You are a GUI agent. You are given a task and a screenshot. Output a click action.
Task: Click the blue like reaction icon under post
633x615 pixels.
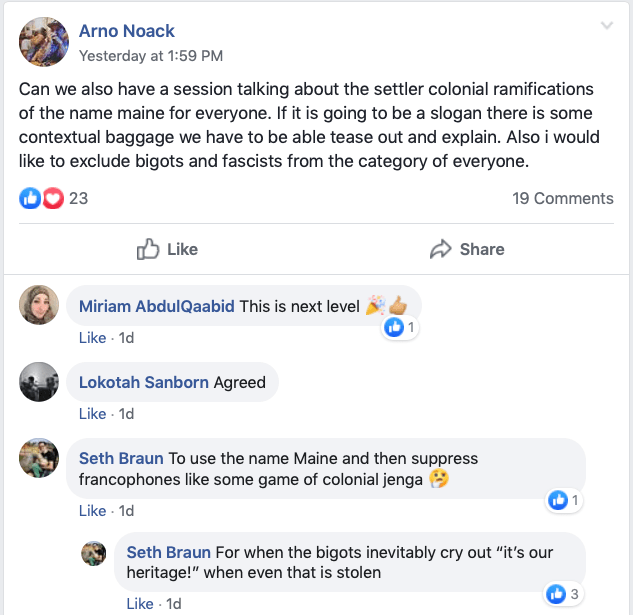(x=30, y=198)
